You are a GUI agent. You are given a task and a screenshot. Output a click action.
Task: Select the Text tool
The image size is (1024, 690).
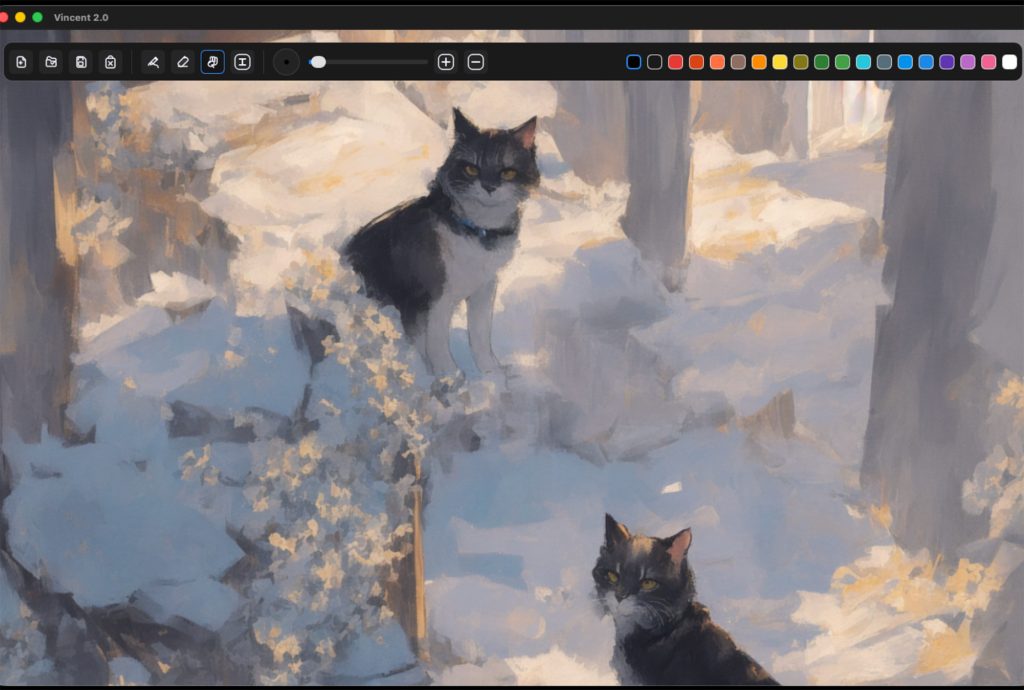click(242, 61)
